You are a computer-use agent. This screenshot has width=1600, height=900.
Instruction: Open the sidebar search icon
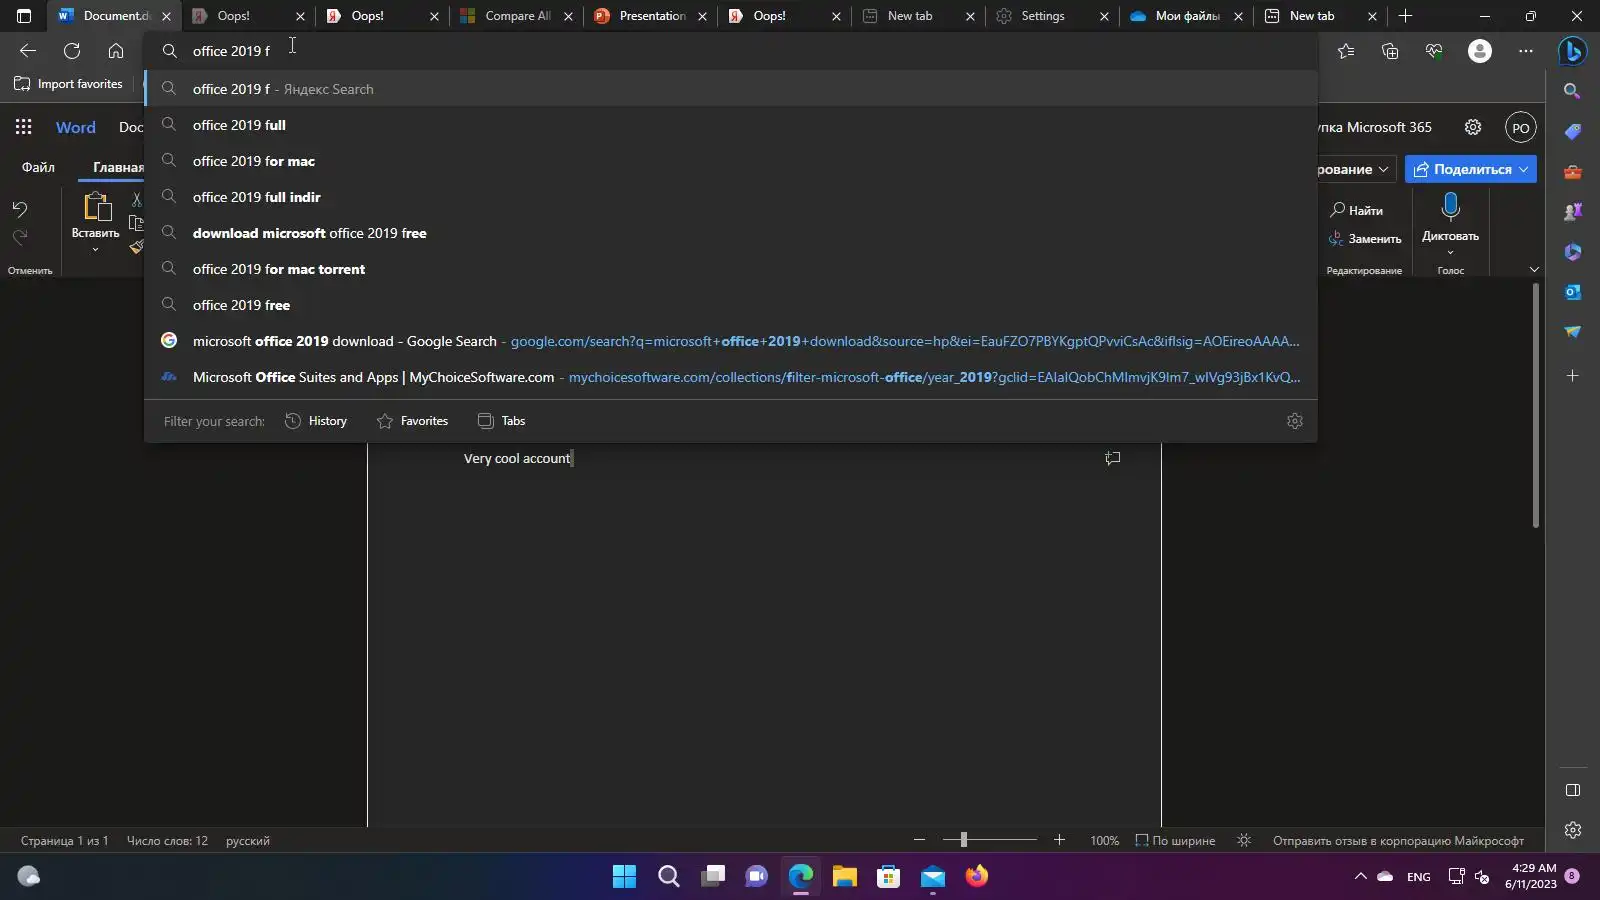click(1573, 91)
